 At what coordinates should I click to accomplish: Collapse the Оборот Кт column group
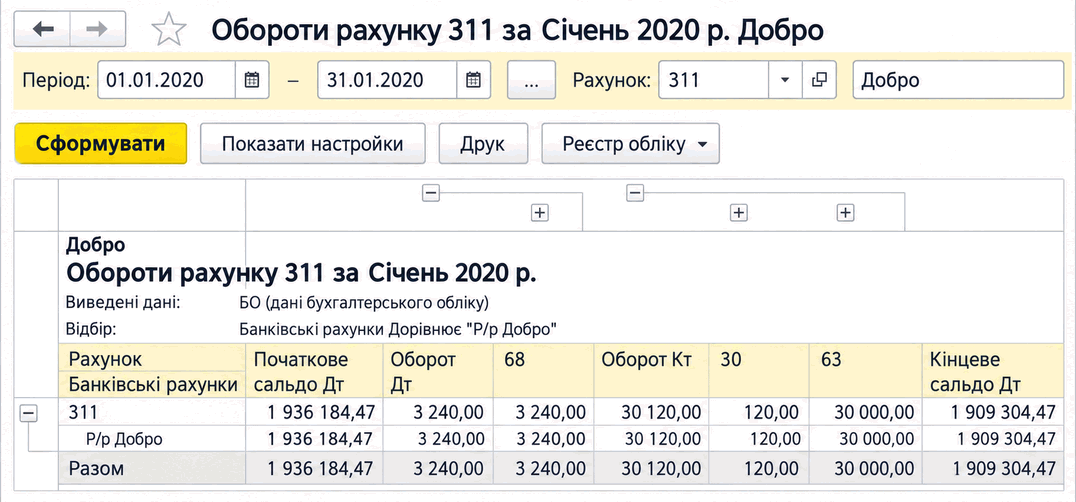click(x=636, y=193)
